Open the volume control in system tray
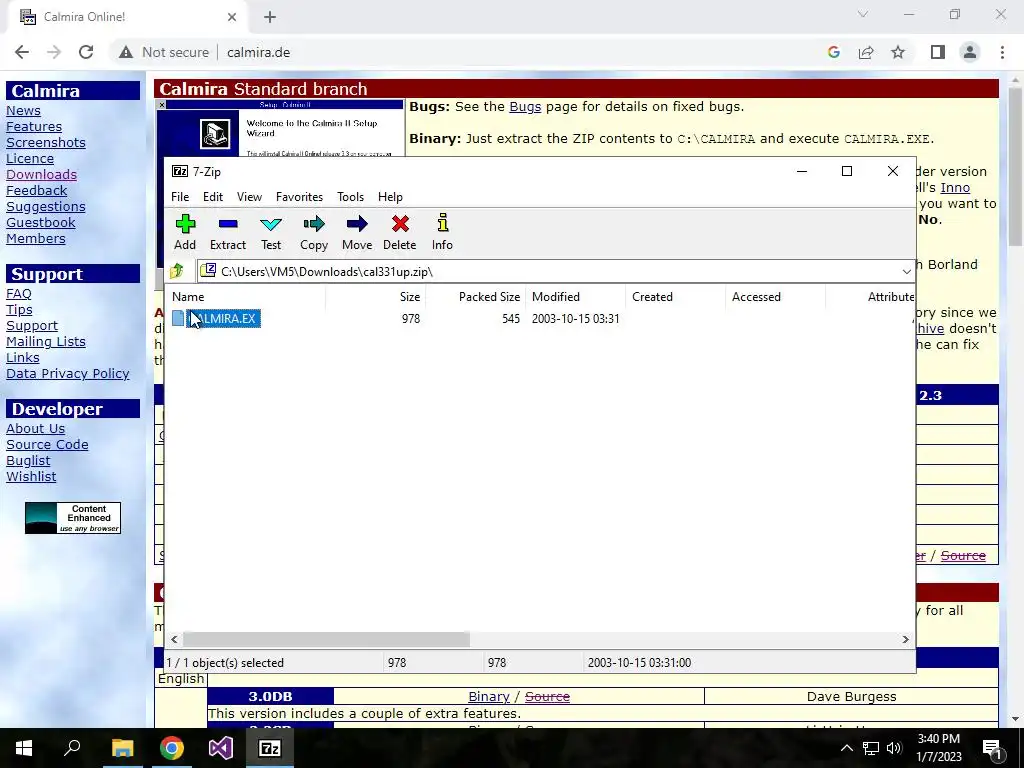Image resolution: width=1024 pixels, height=768 pixels. pyautogui.click(x=894, y=748)
